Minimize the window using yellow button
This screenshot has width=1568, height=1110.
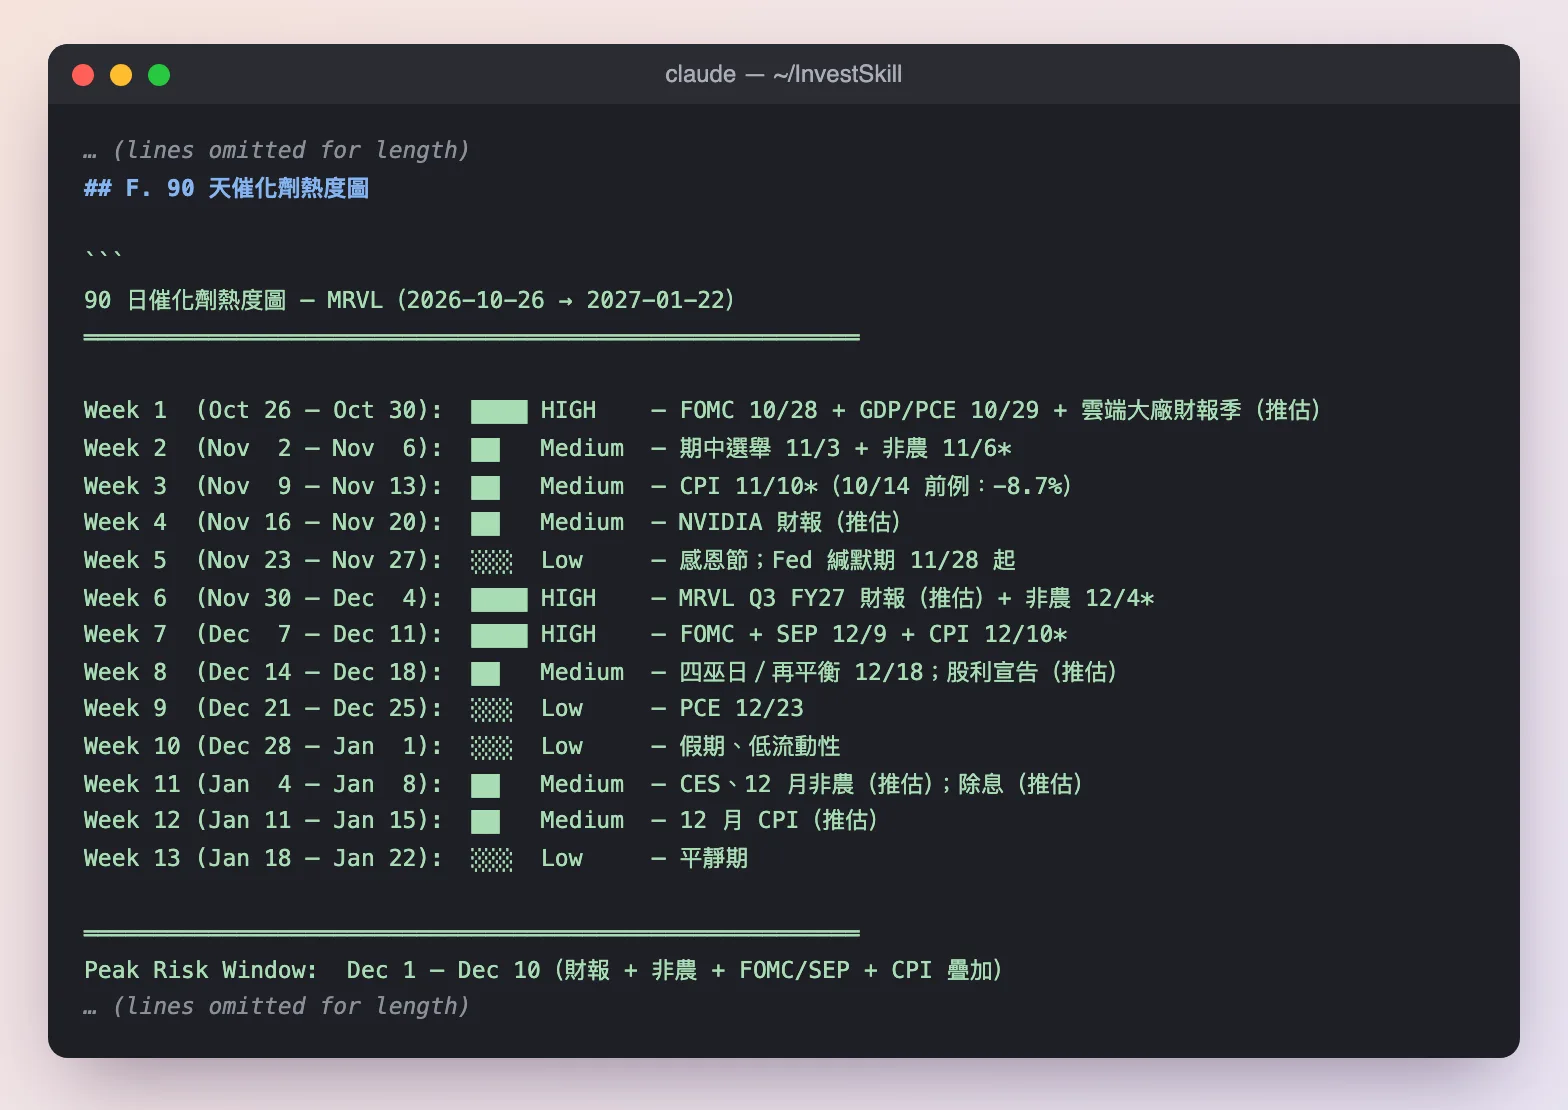pyautogui.click(x=121, y=75)
